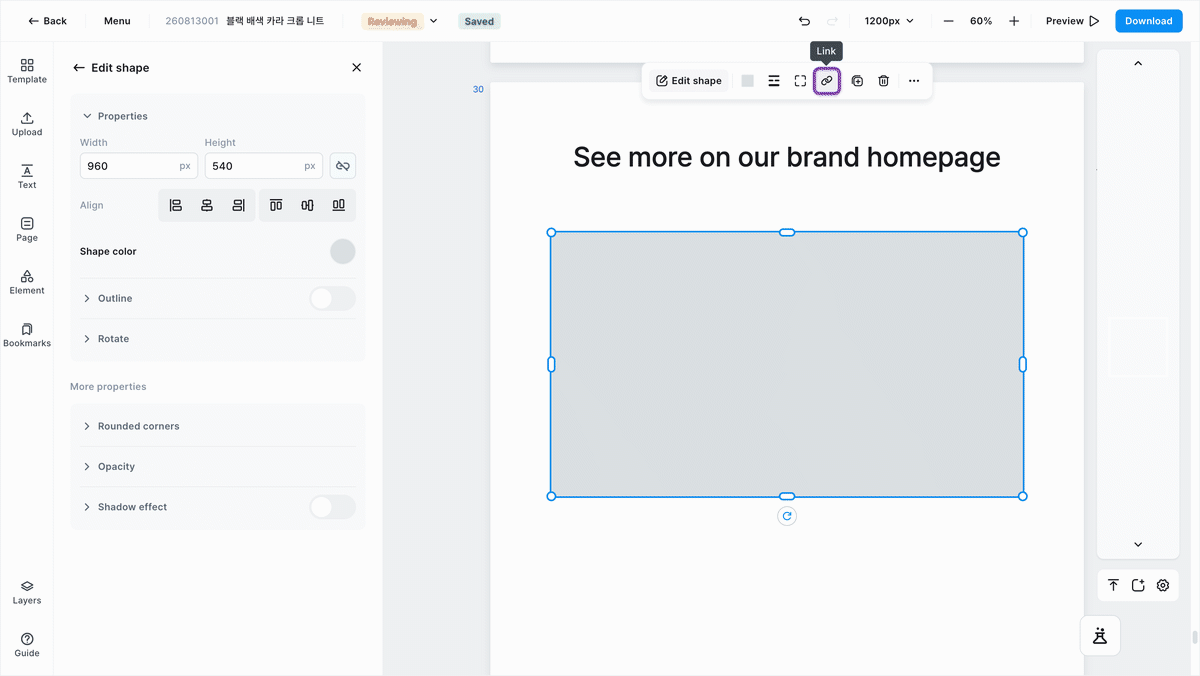The height and width of the screenshot is (676, 1200).
Task: Align shape to top
Action: pos(276,205)
